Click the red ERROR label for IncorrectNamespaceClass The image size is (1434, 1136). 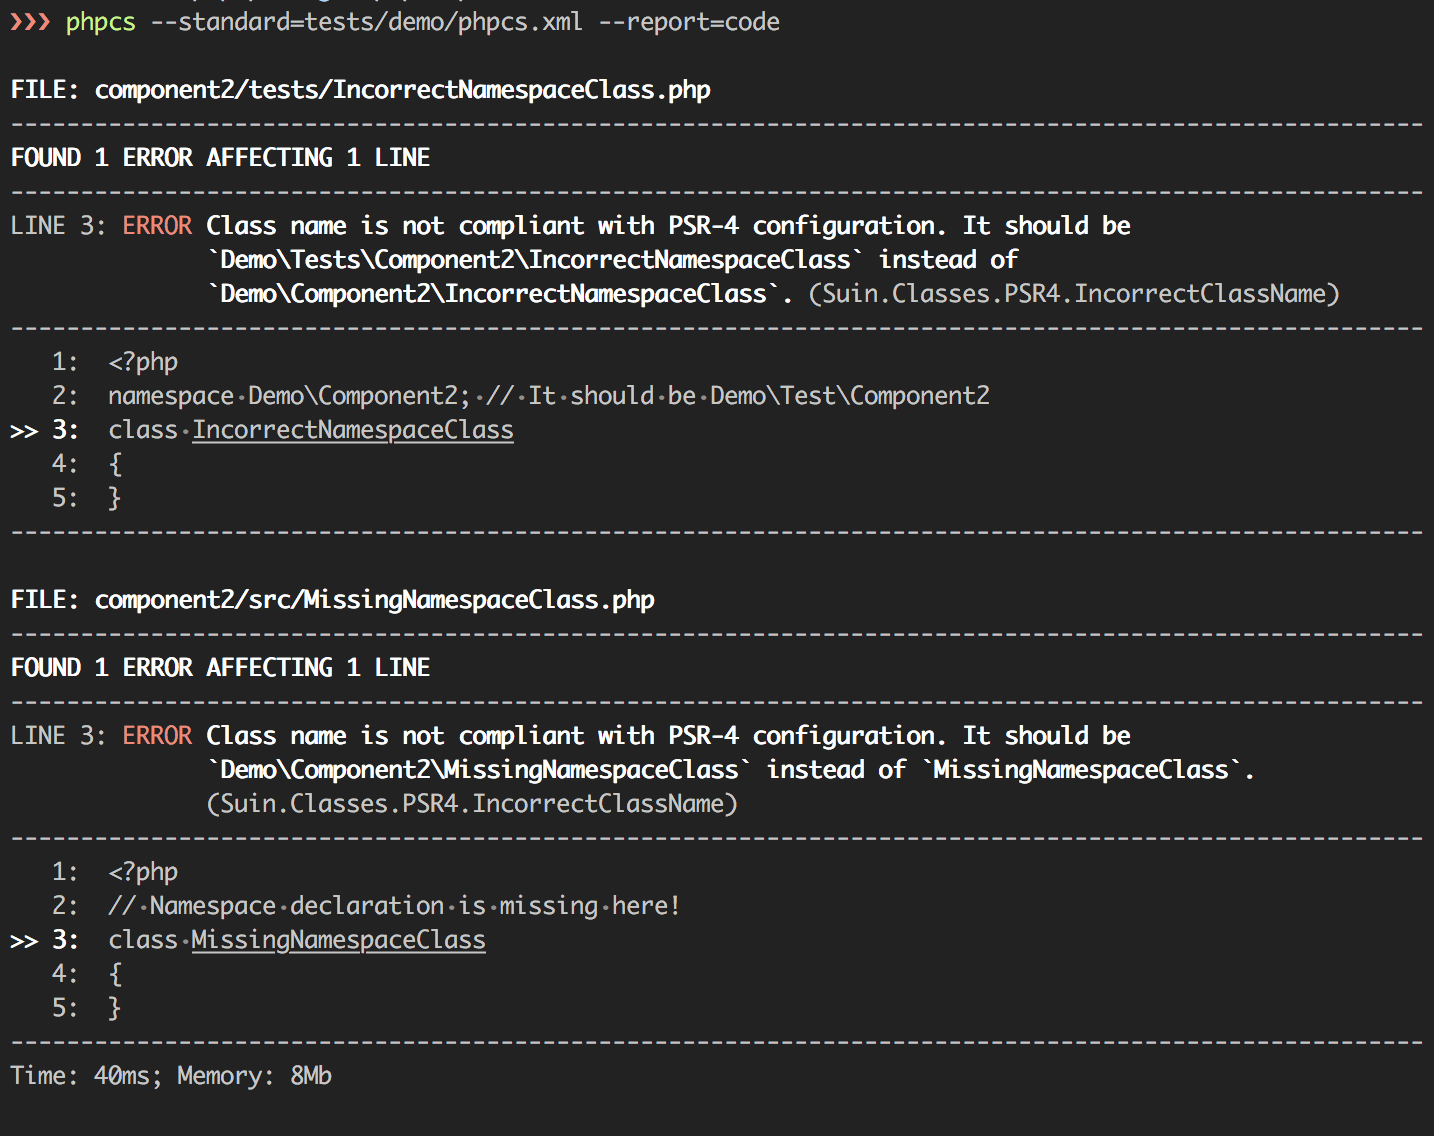(157, 226)
